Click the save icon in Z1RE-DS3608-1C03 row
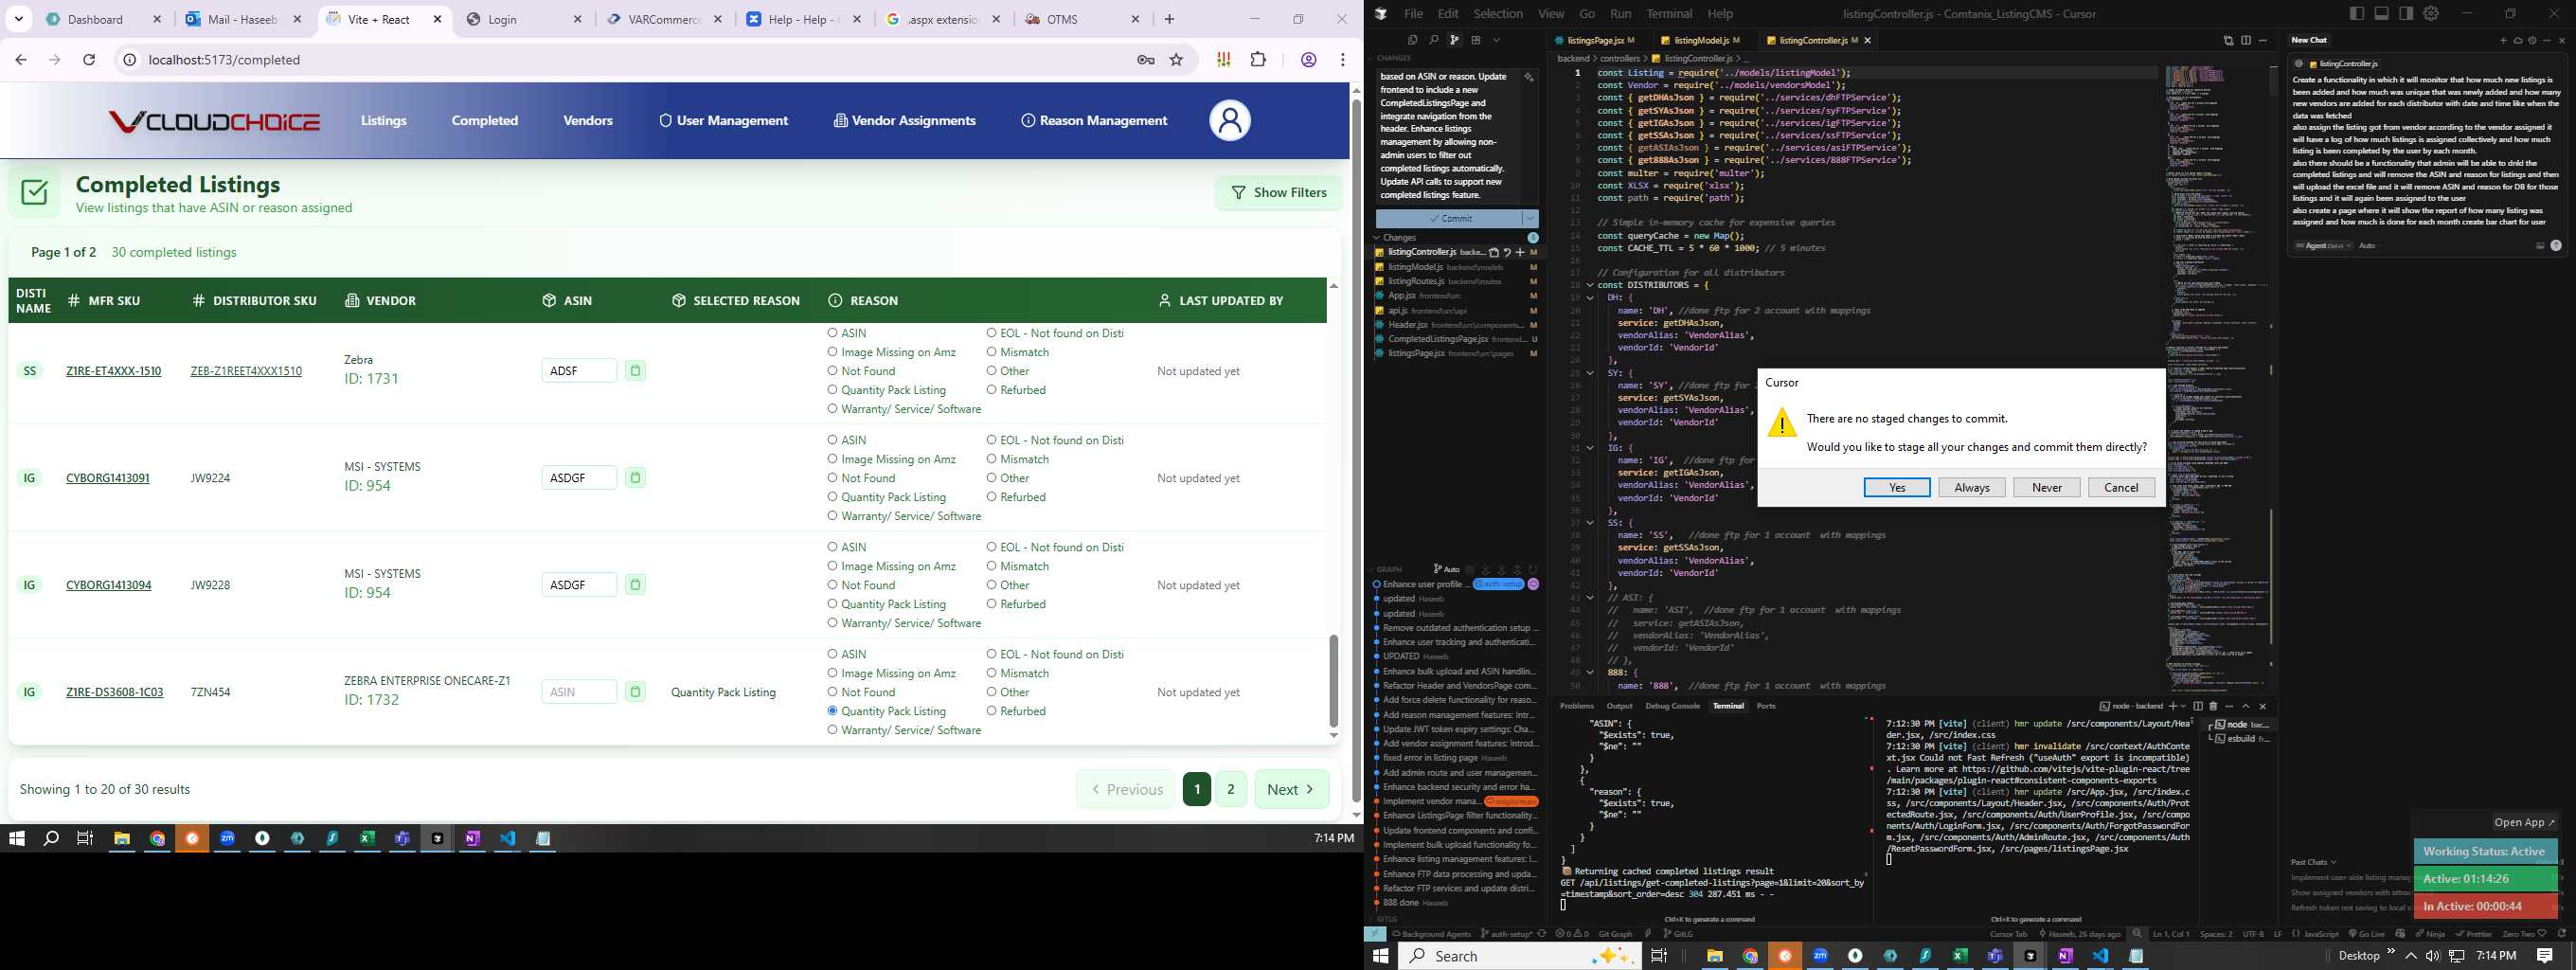 point(635,692)
